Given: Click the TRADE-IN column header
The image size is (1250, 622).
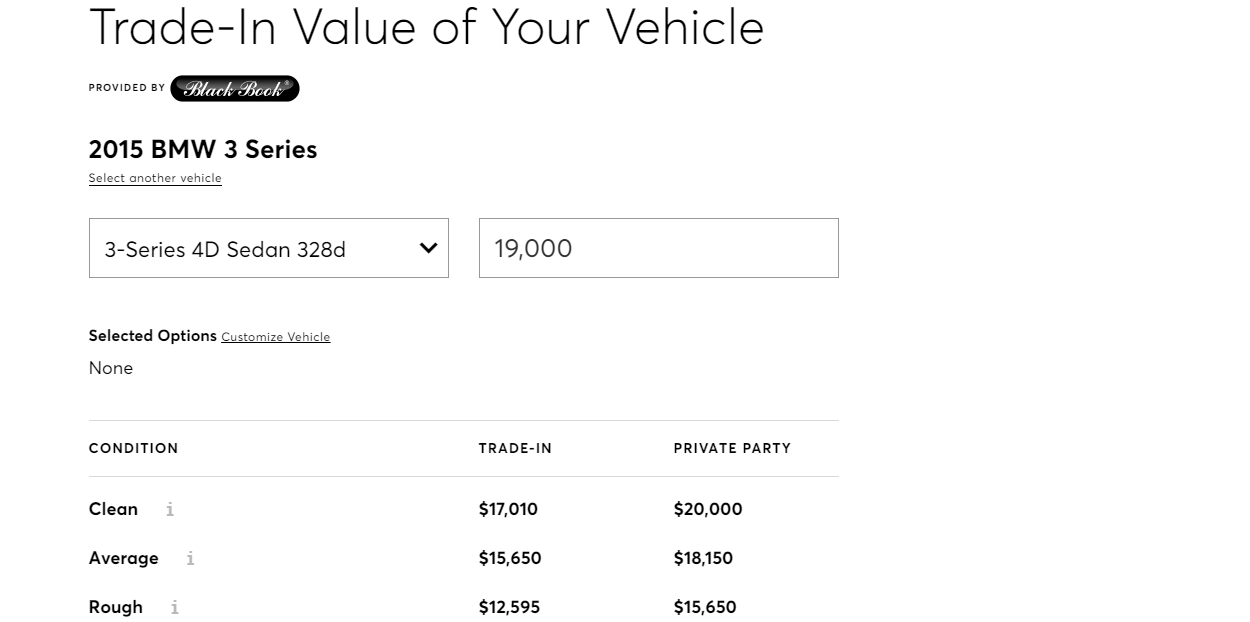Looking at the screenshot, I should 515,448.
